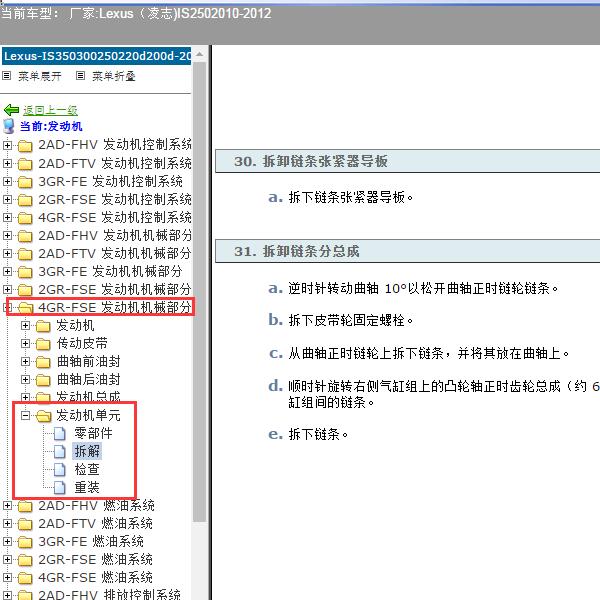Image resolution: width=600 pixels, height=600 pixels.
Task: Click sidebar scrollbar up arrow
Action: (199, 55)
